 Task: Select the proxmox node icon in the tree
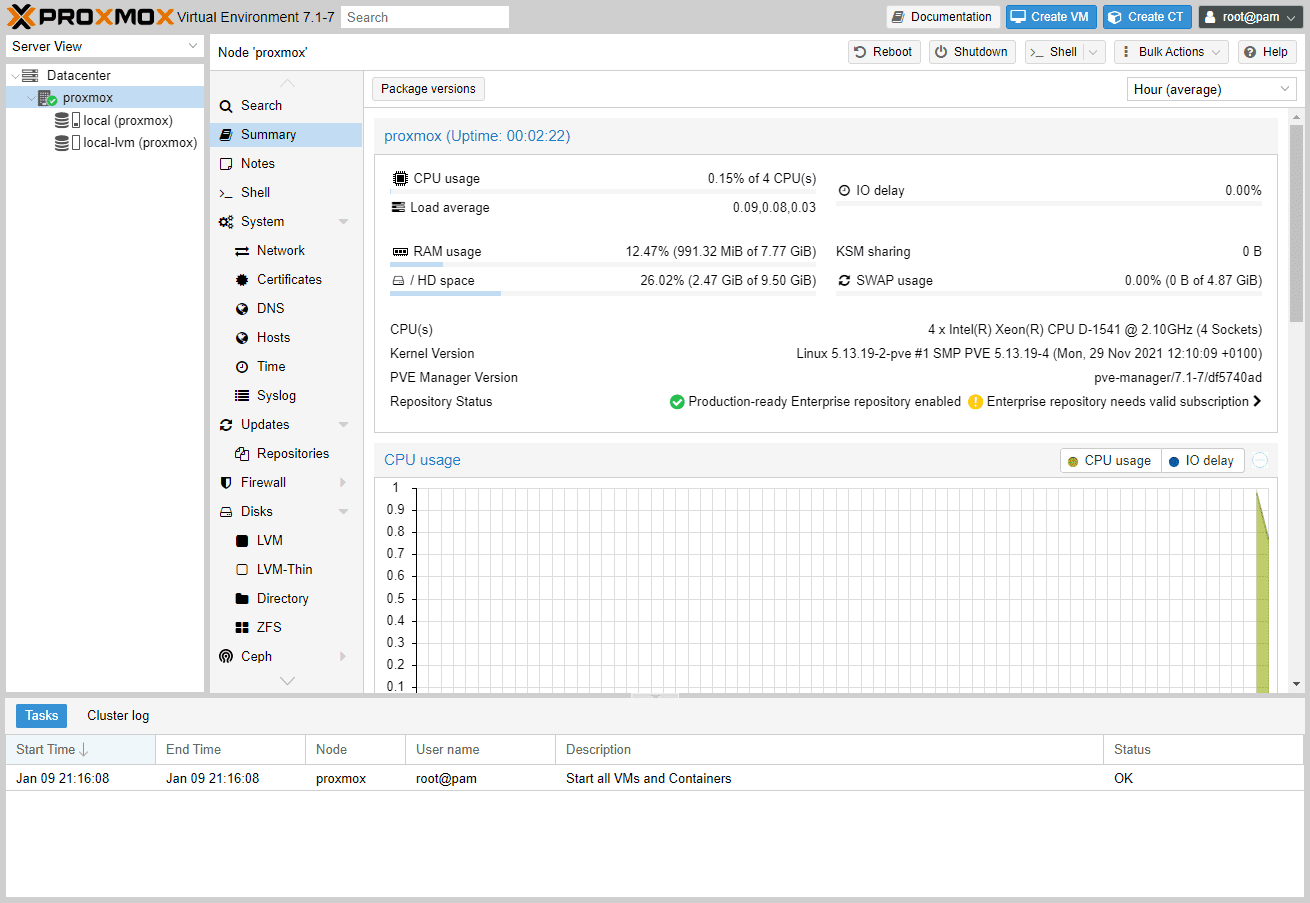pos(47,98)
